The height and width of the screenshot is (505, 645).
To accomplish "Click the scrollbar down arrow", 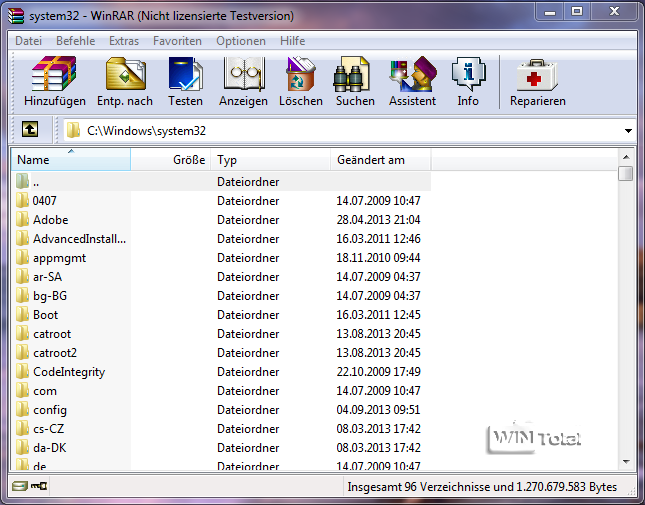I will tap(626, 462).
